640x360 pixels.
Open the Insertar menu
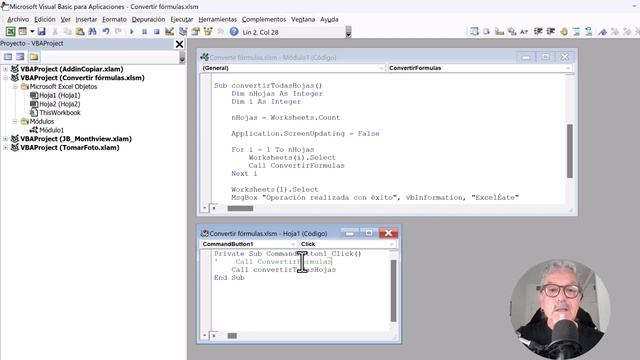[86, 19]
